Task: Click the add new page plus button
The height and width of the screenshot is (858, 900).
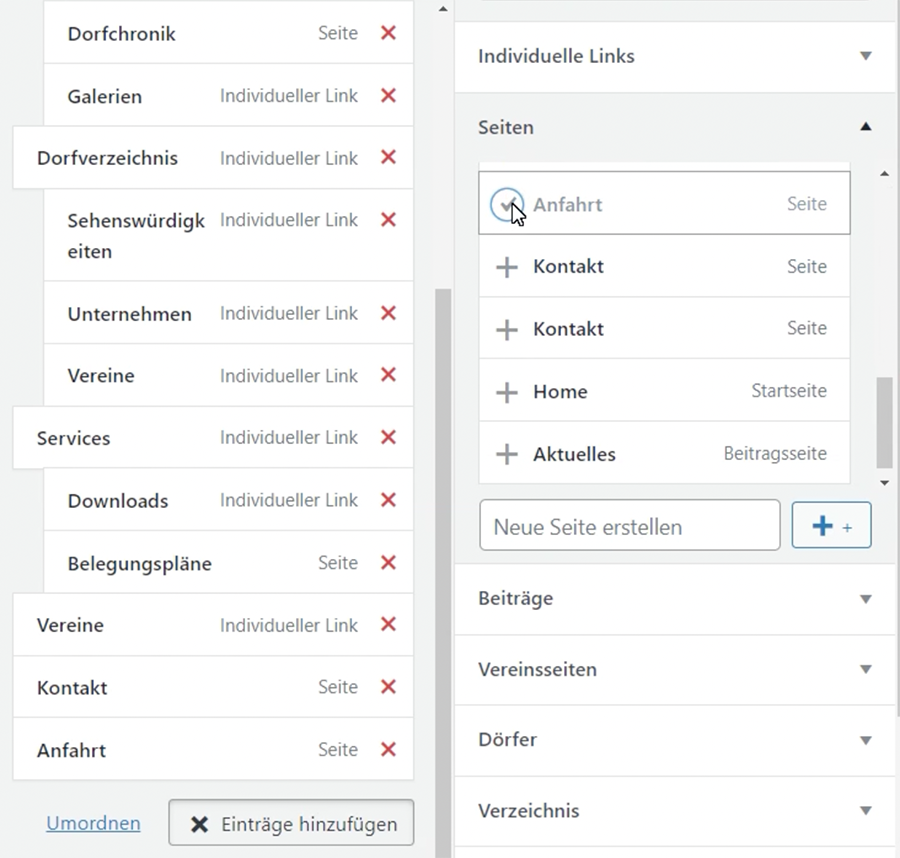Action: [831, 526]
